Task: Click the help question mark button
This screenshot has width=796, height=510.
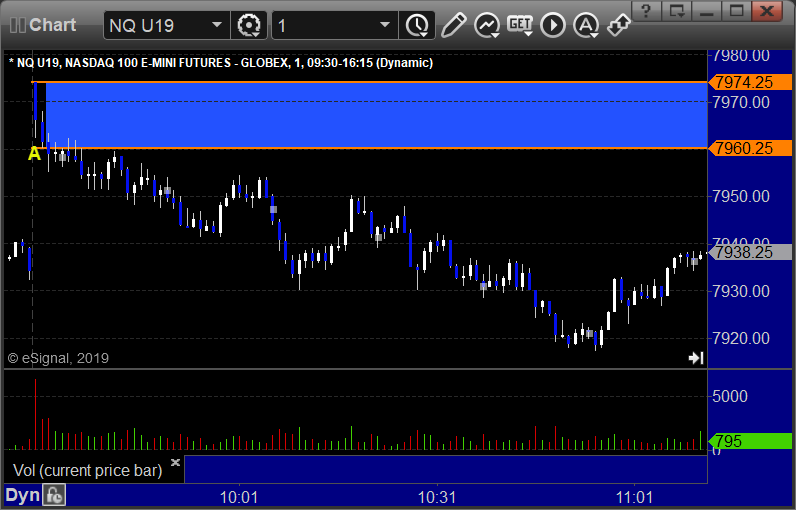Action: [x=646, y=11]
